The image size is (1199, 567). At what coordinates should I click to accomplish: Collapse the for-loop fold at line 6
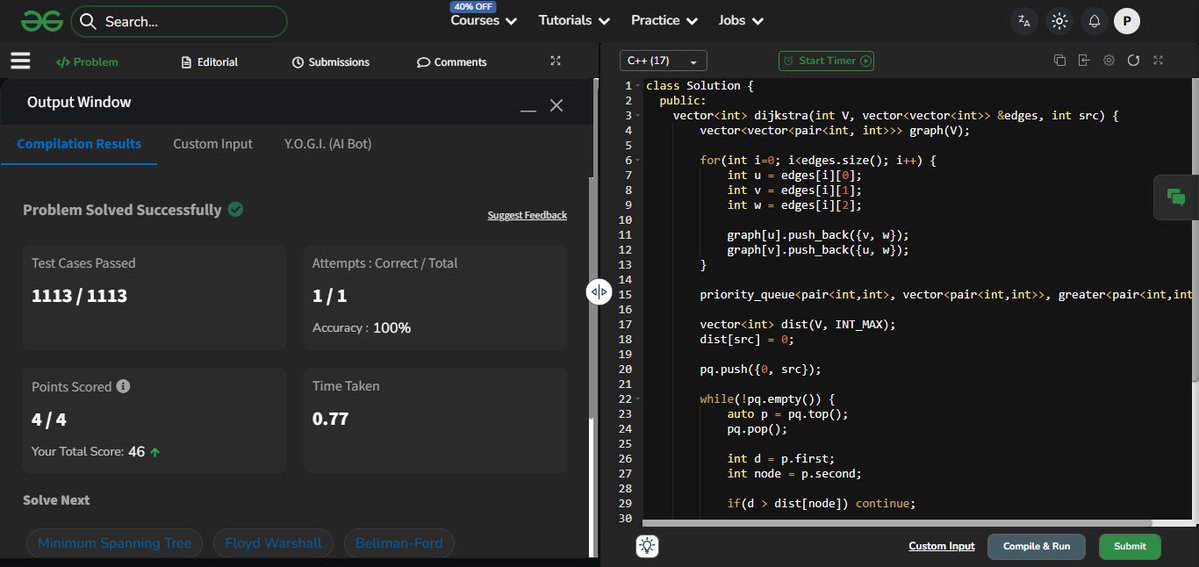point(638,161)
